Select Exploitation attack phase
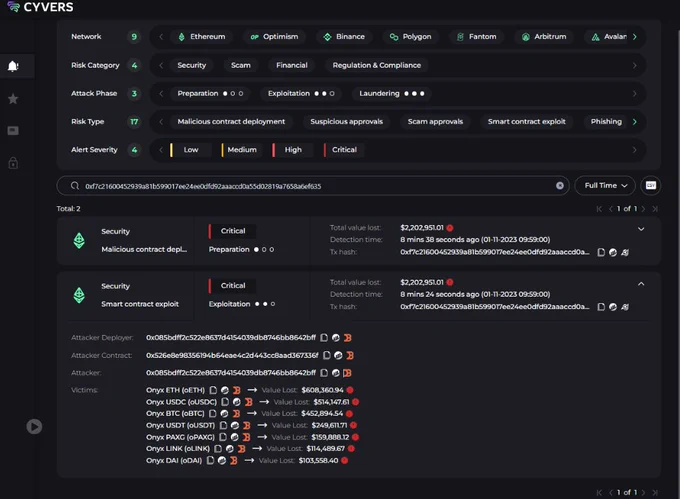 [x=301, y=94]
